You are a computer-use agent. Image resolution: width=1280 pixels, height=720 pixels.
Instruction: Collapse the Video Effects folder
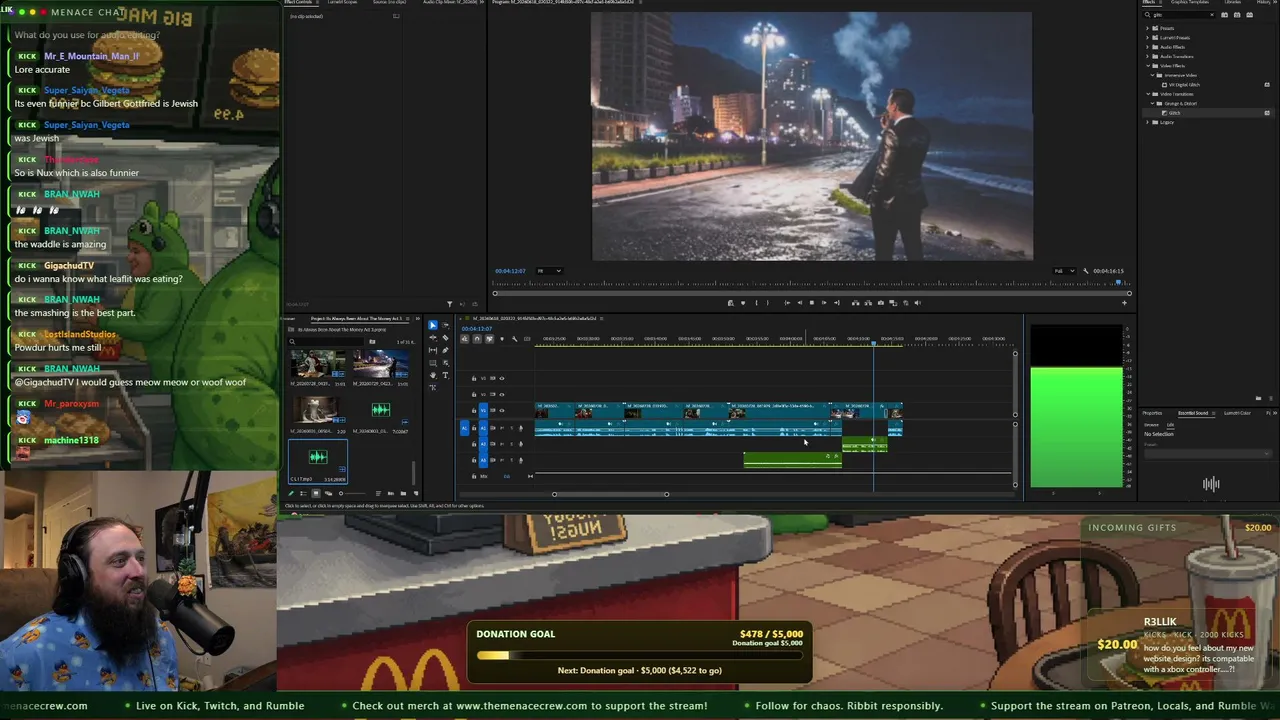pos(1148,66)
